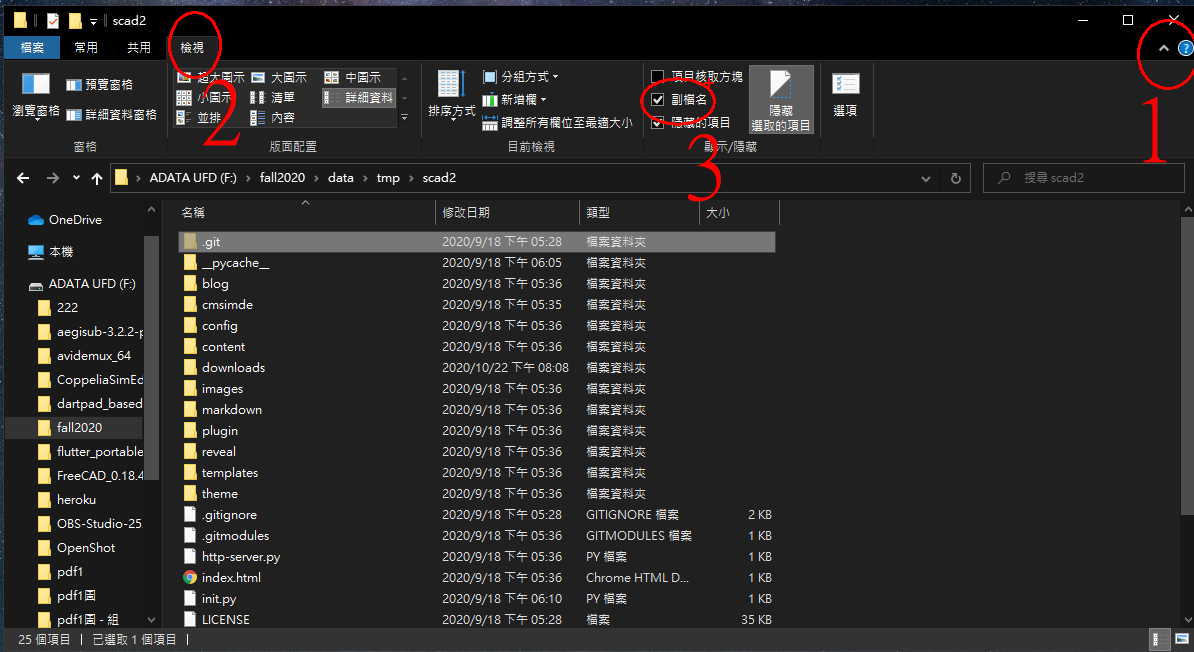Toggle the Hidden items (隱藏的項目) checkbox
The height and width of the screenshot is (652, 1194).
(658, 123)
